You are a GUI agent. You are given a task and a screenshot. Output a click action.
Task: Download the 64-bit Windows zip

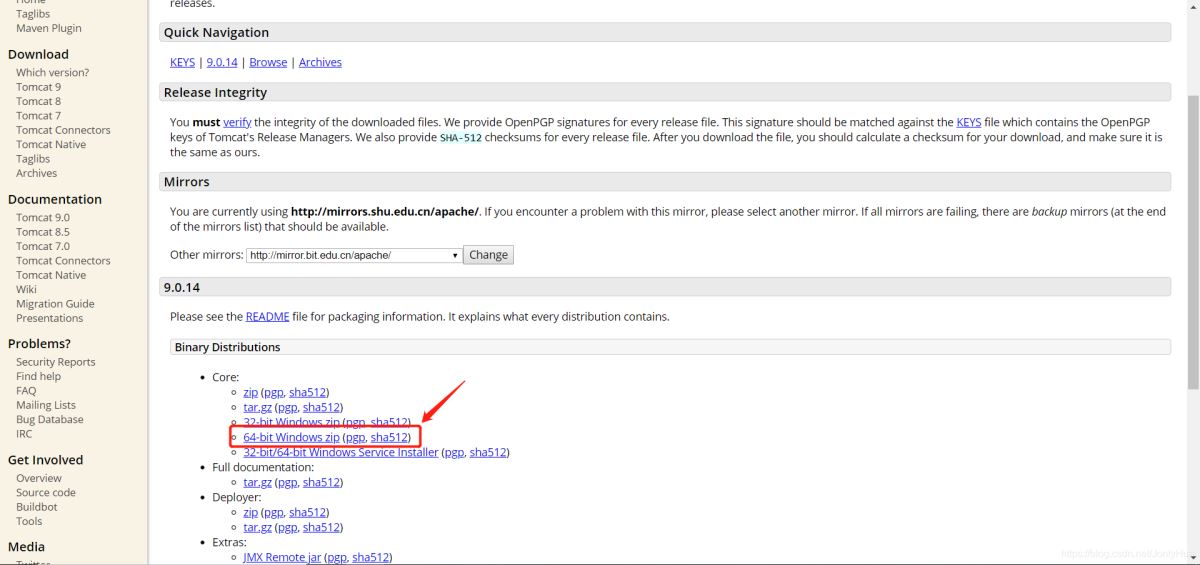[291, 438]
